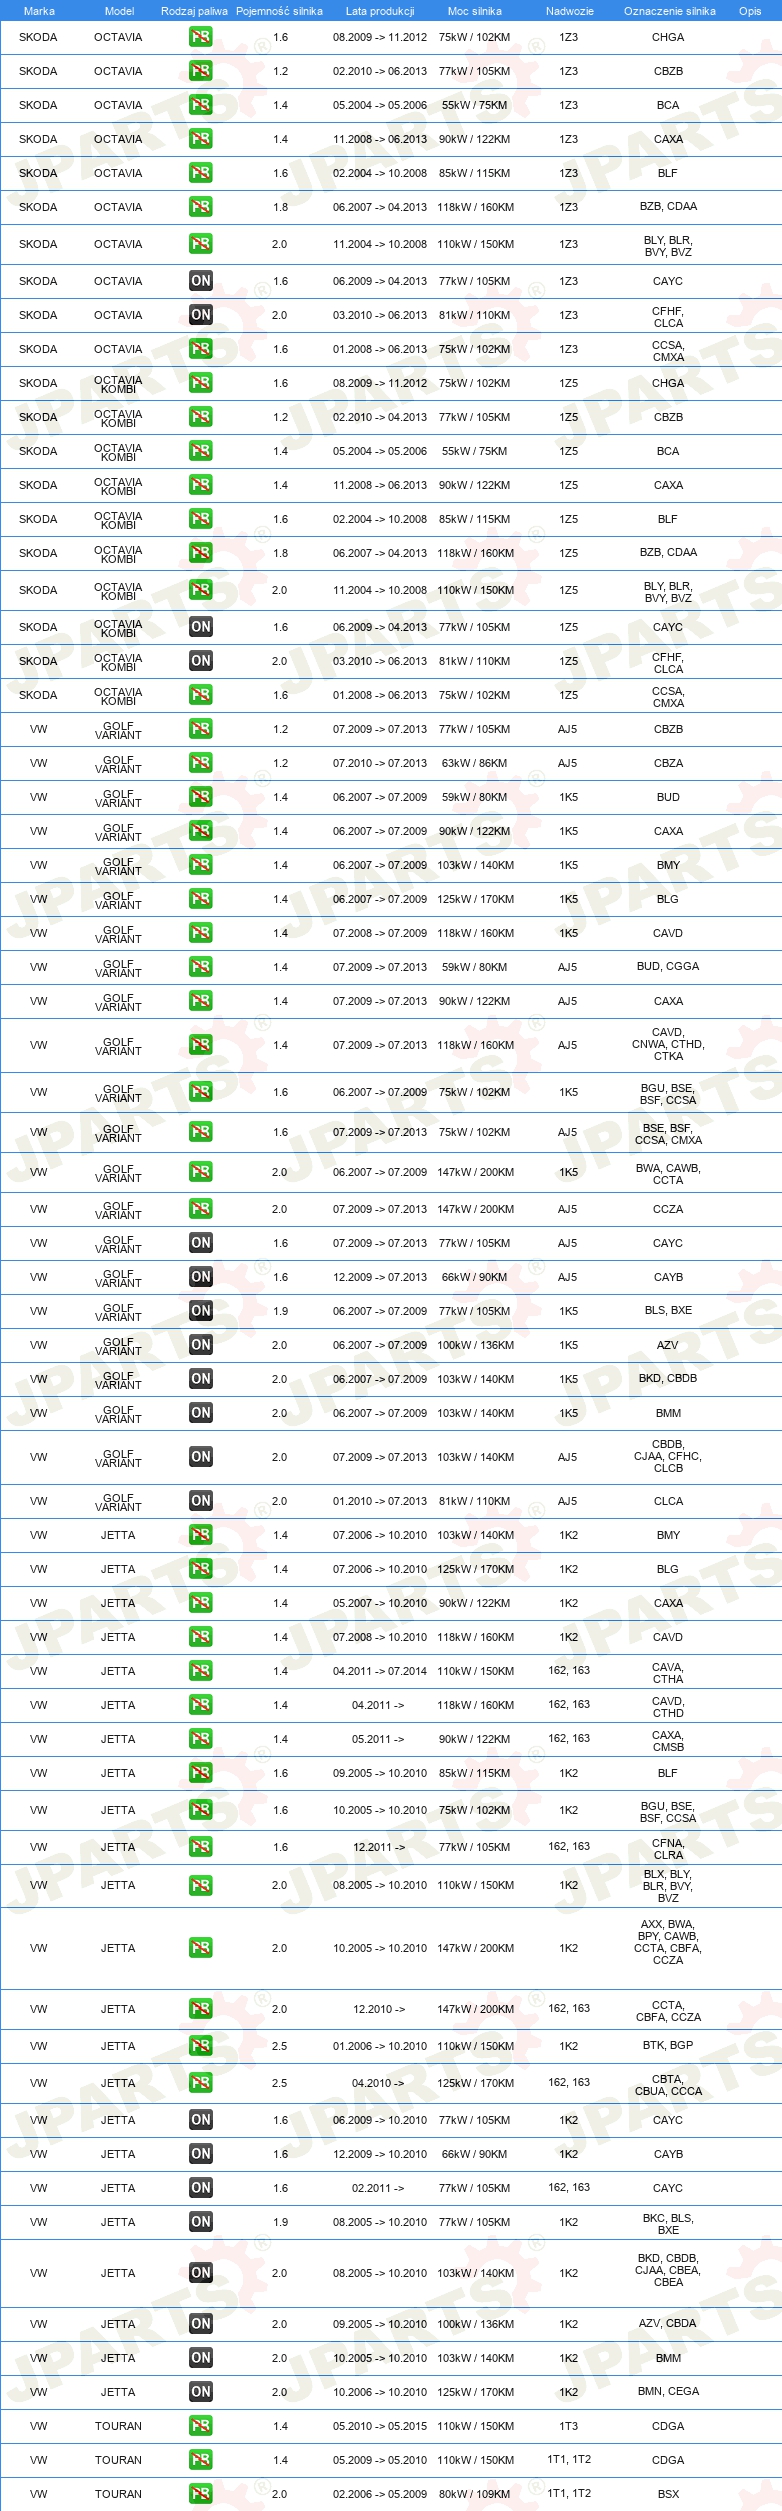Click the PB icon in Golf Variant CBZA row
The width and height of the screenshot is (782, 2511).
(201, 762)
